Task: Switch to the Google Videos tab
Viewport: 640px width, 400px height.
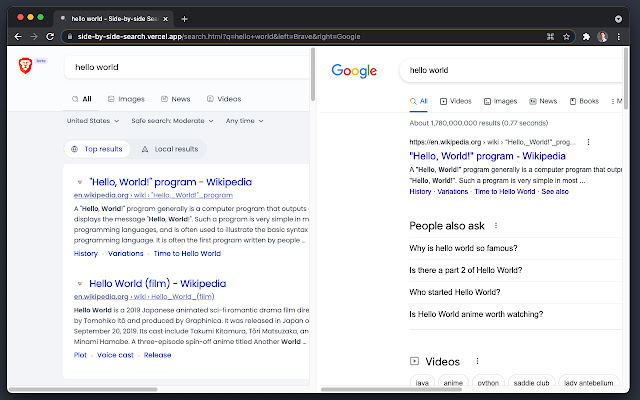Action: point(456,101)
